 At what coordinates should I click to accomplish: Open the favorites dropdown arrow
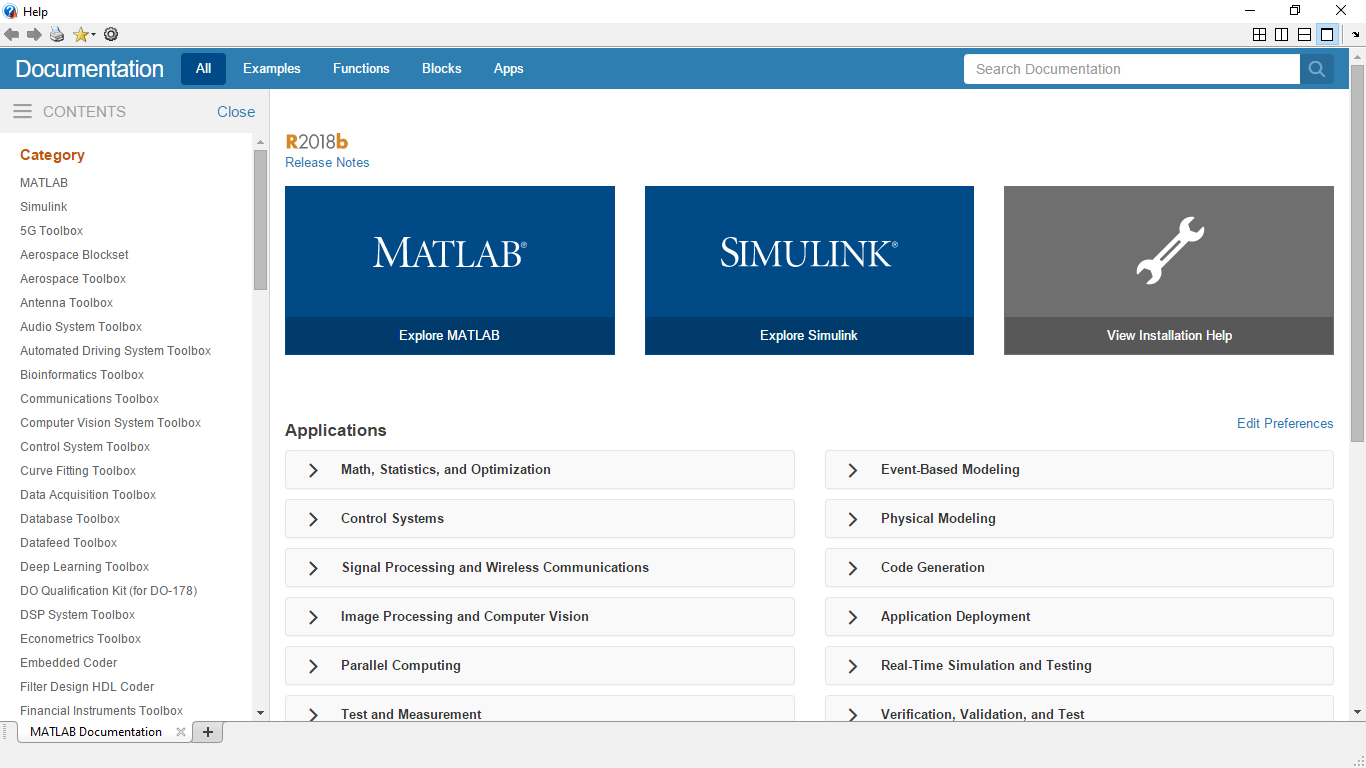[x=92, y=34]
